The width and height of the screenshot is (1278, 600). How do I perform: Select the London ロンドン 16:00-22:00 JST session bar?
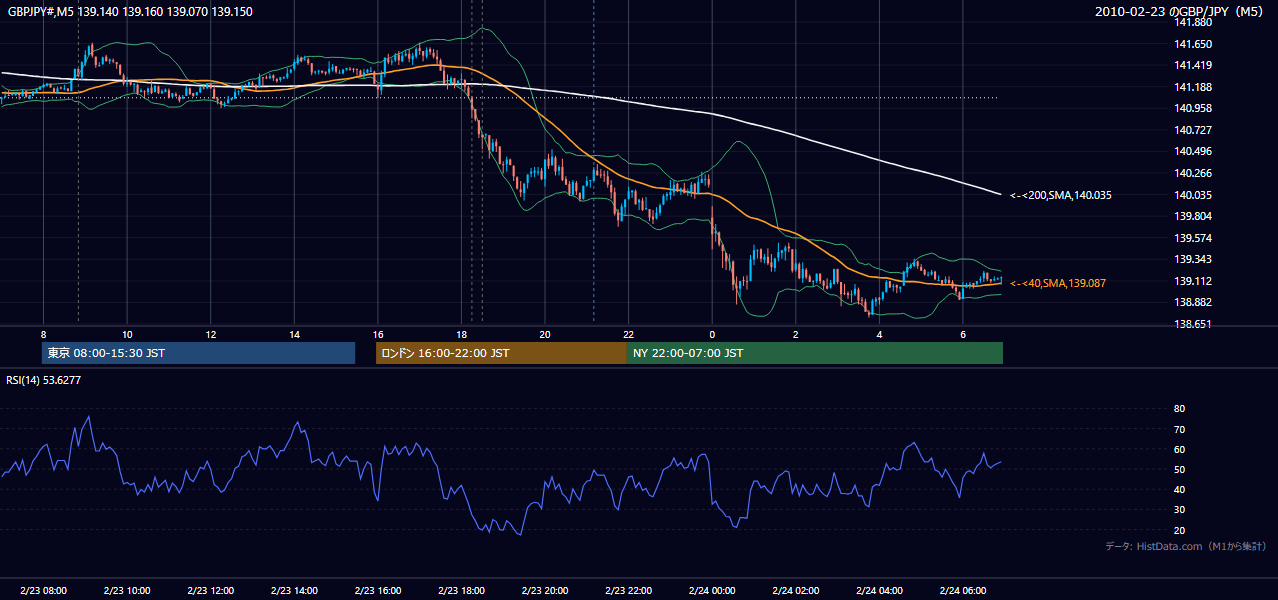pos(501,353)
